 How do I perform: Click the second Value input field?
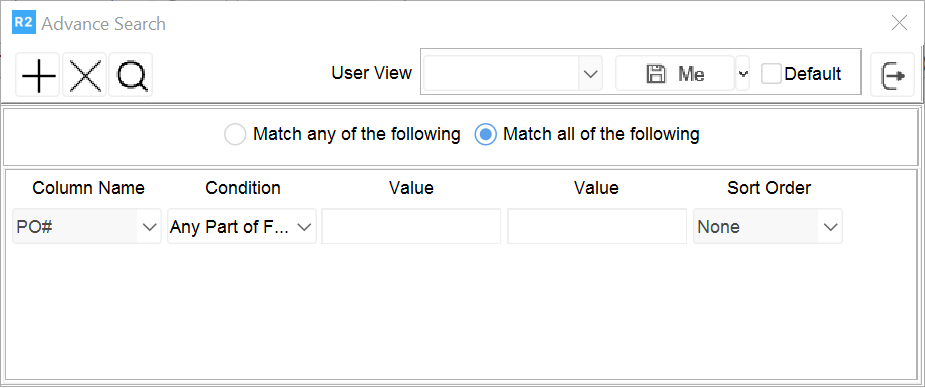coord(597,226)
